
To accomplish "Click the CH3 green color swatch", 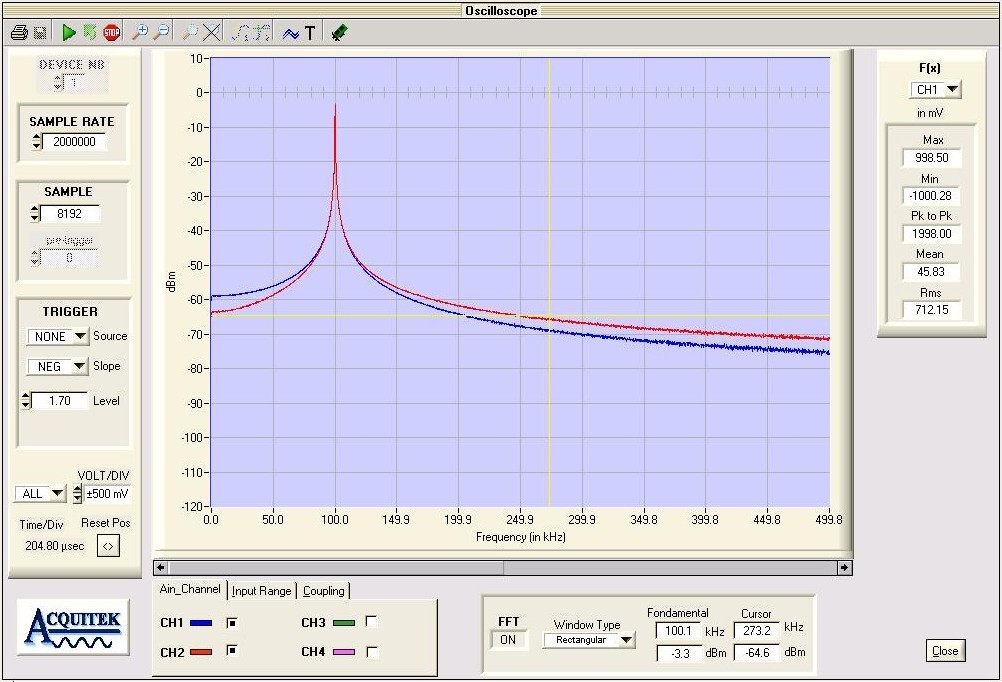I will click(x=344, y=623).
